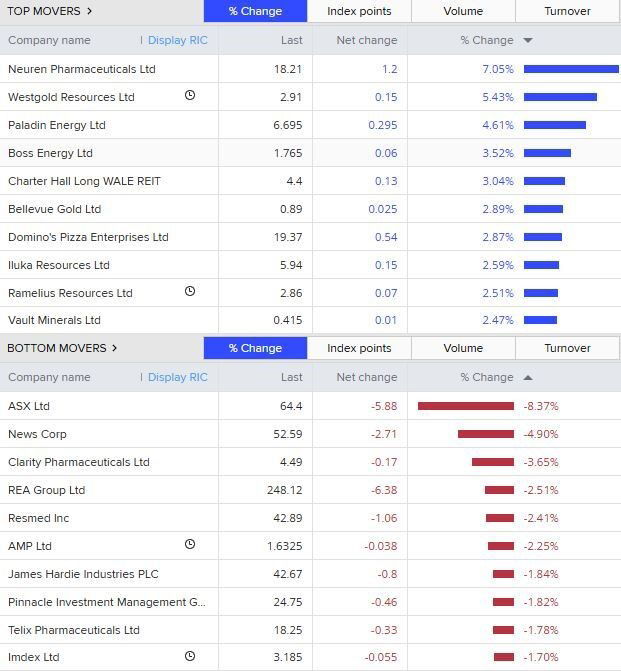Toggle Display RIC in Bottom Movers table

pos(177,378)
